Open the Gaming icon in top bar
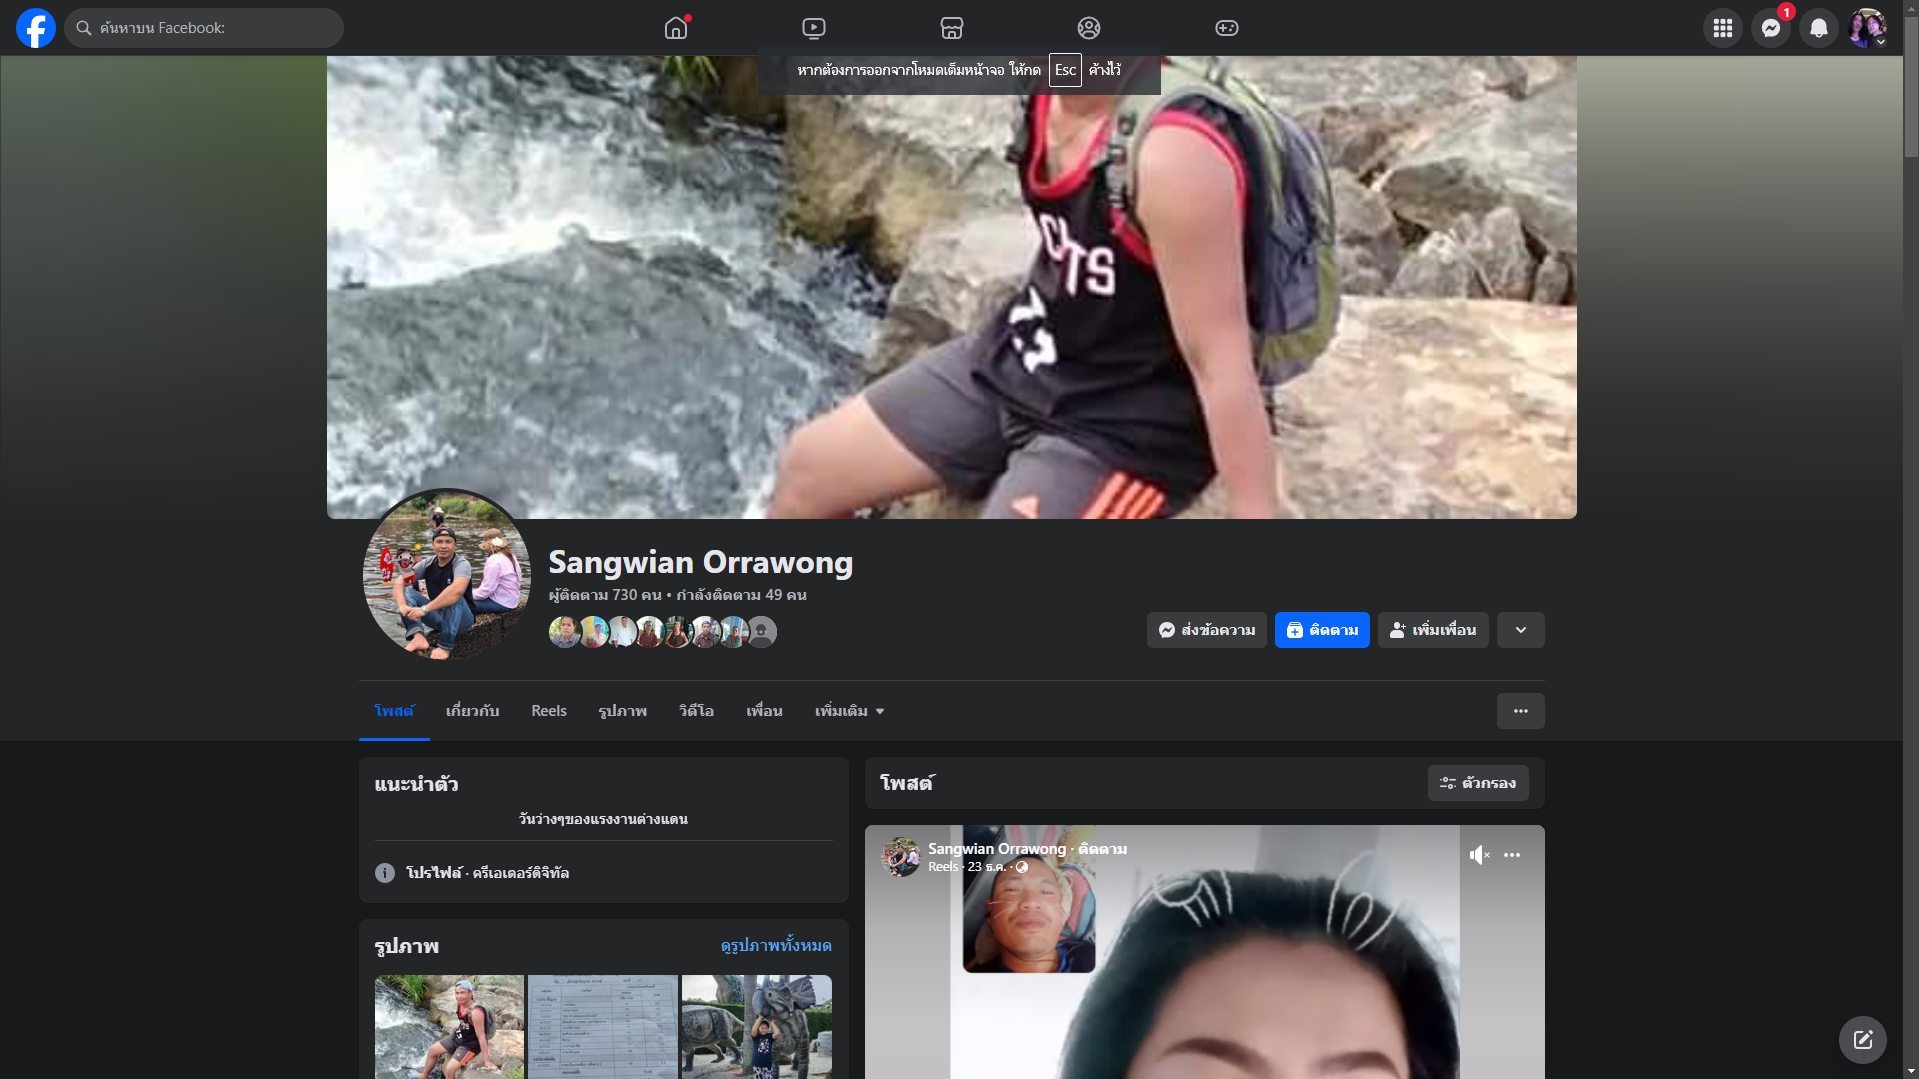Viewport: 1919px width, 1079px height. pyautogui.click(x=1226, y=28)
